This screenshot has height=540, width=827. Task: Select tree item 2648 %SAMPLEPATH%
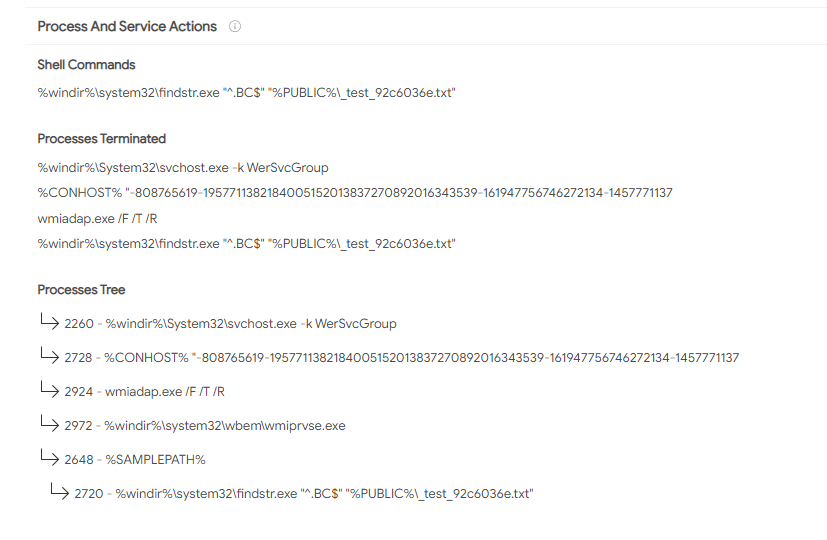[135, 460]
